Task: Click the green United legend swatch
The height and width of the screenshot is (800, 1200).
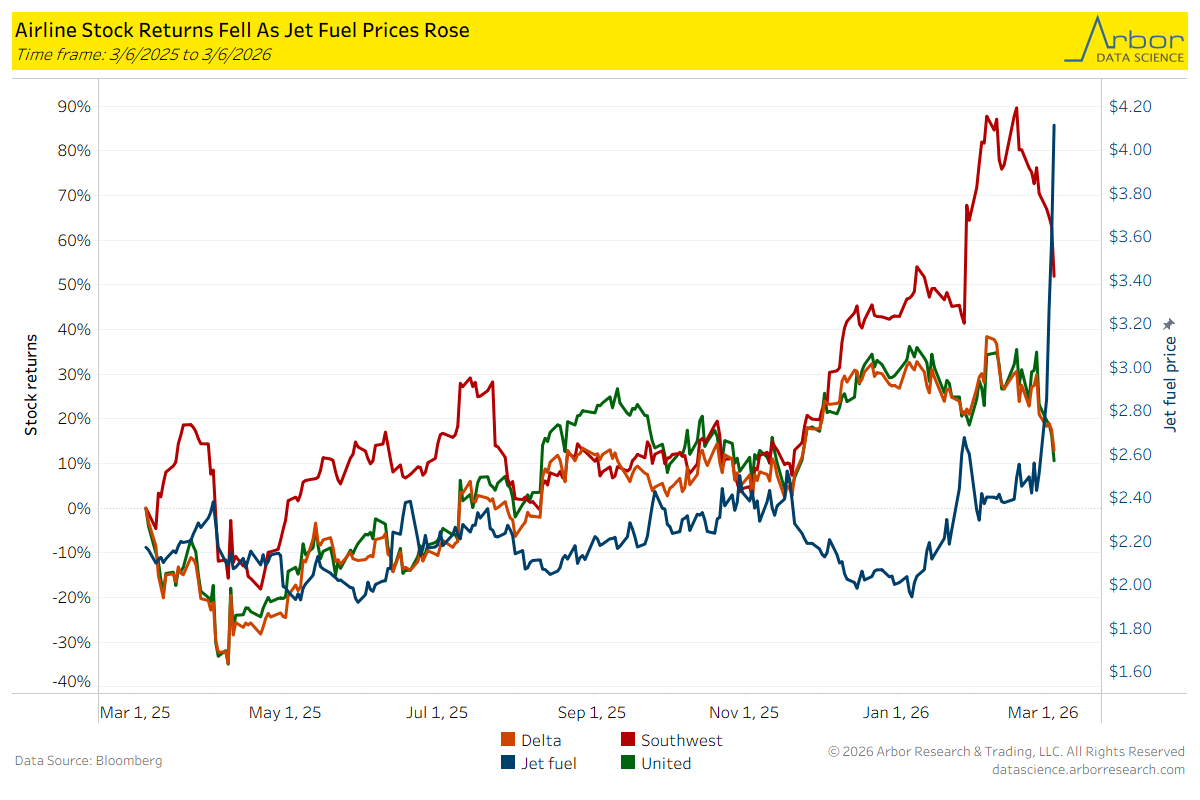Action: click(x=627, y=764)
